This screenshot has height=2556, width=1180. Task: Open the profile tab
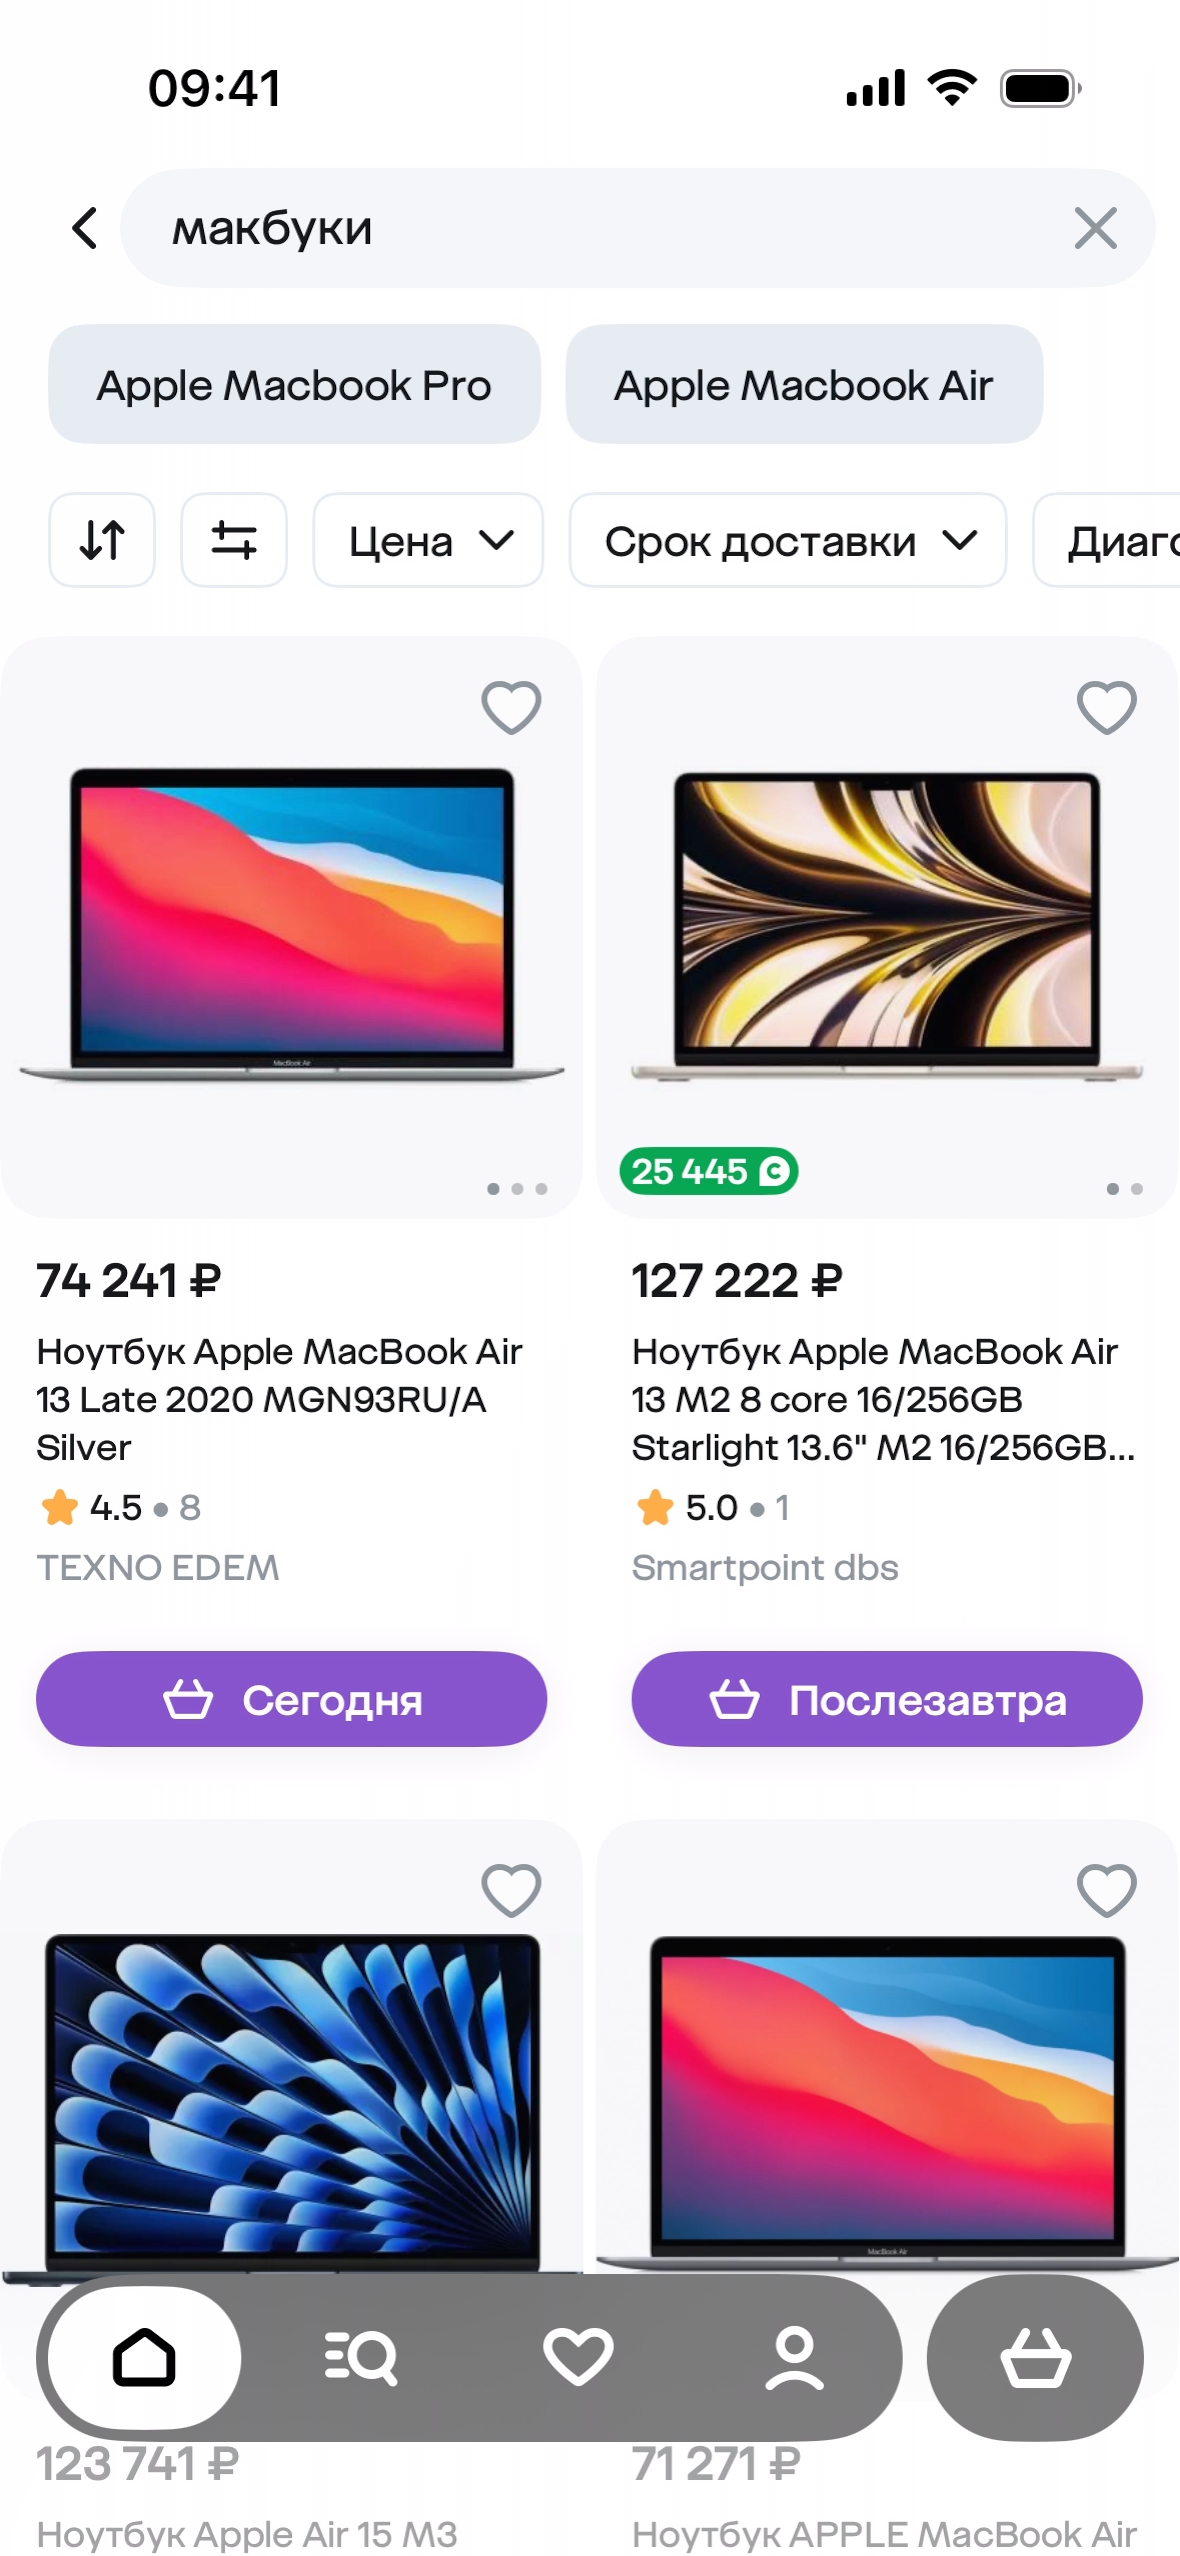(x=795, y=2357)
